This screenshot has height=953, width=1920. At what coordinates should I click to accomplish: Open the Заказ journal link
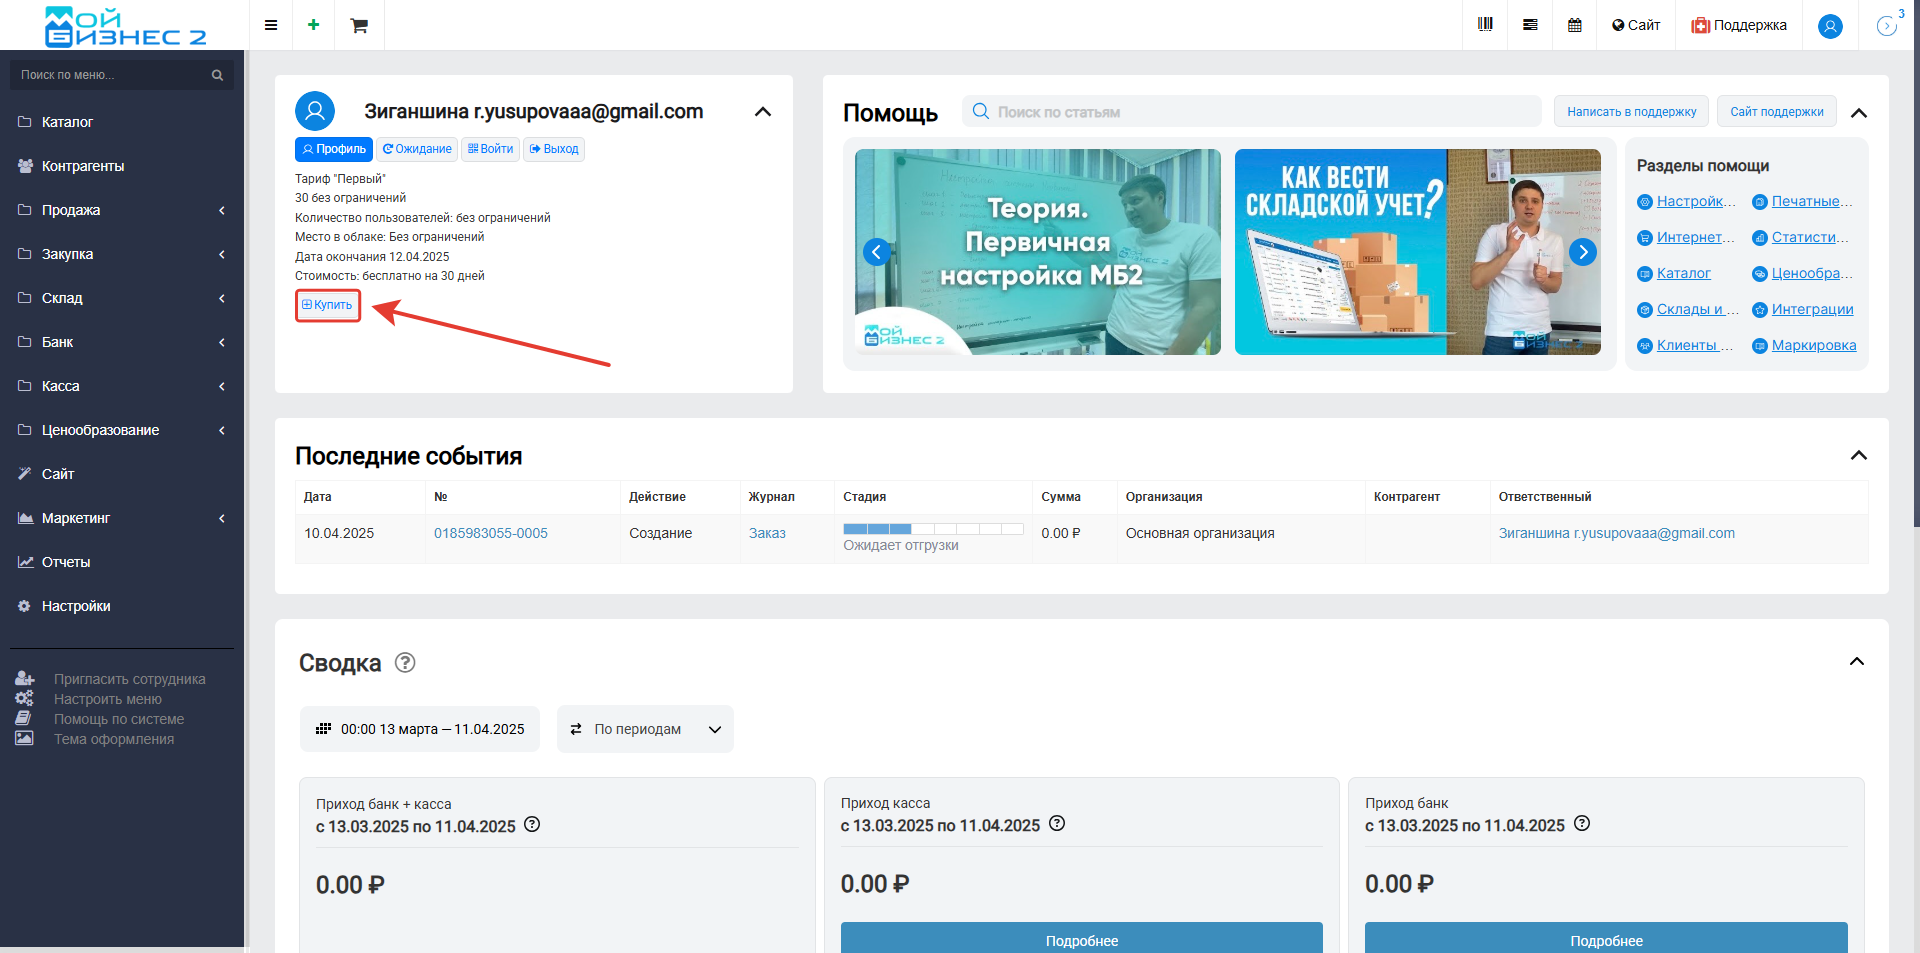[x=767, y=533]
